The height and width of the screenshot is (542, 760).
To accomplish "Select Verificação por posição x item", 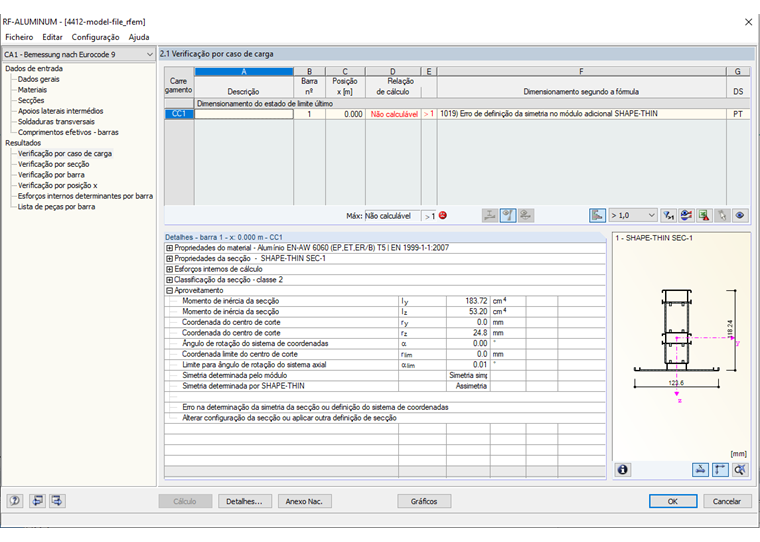I will click(58, 186).
